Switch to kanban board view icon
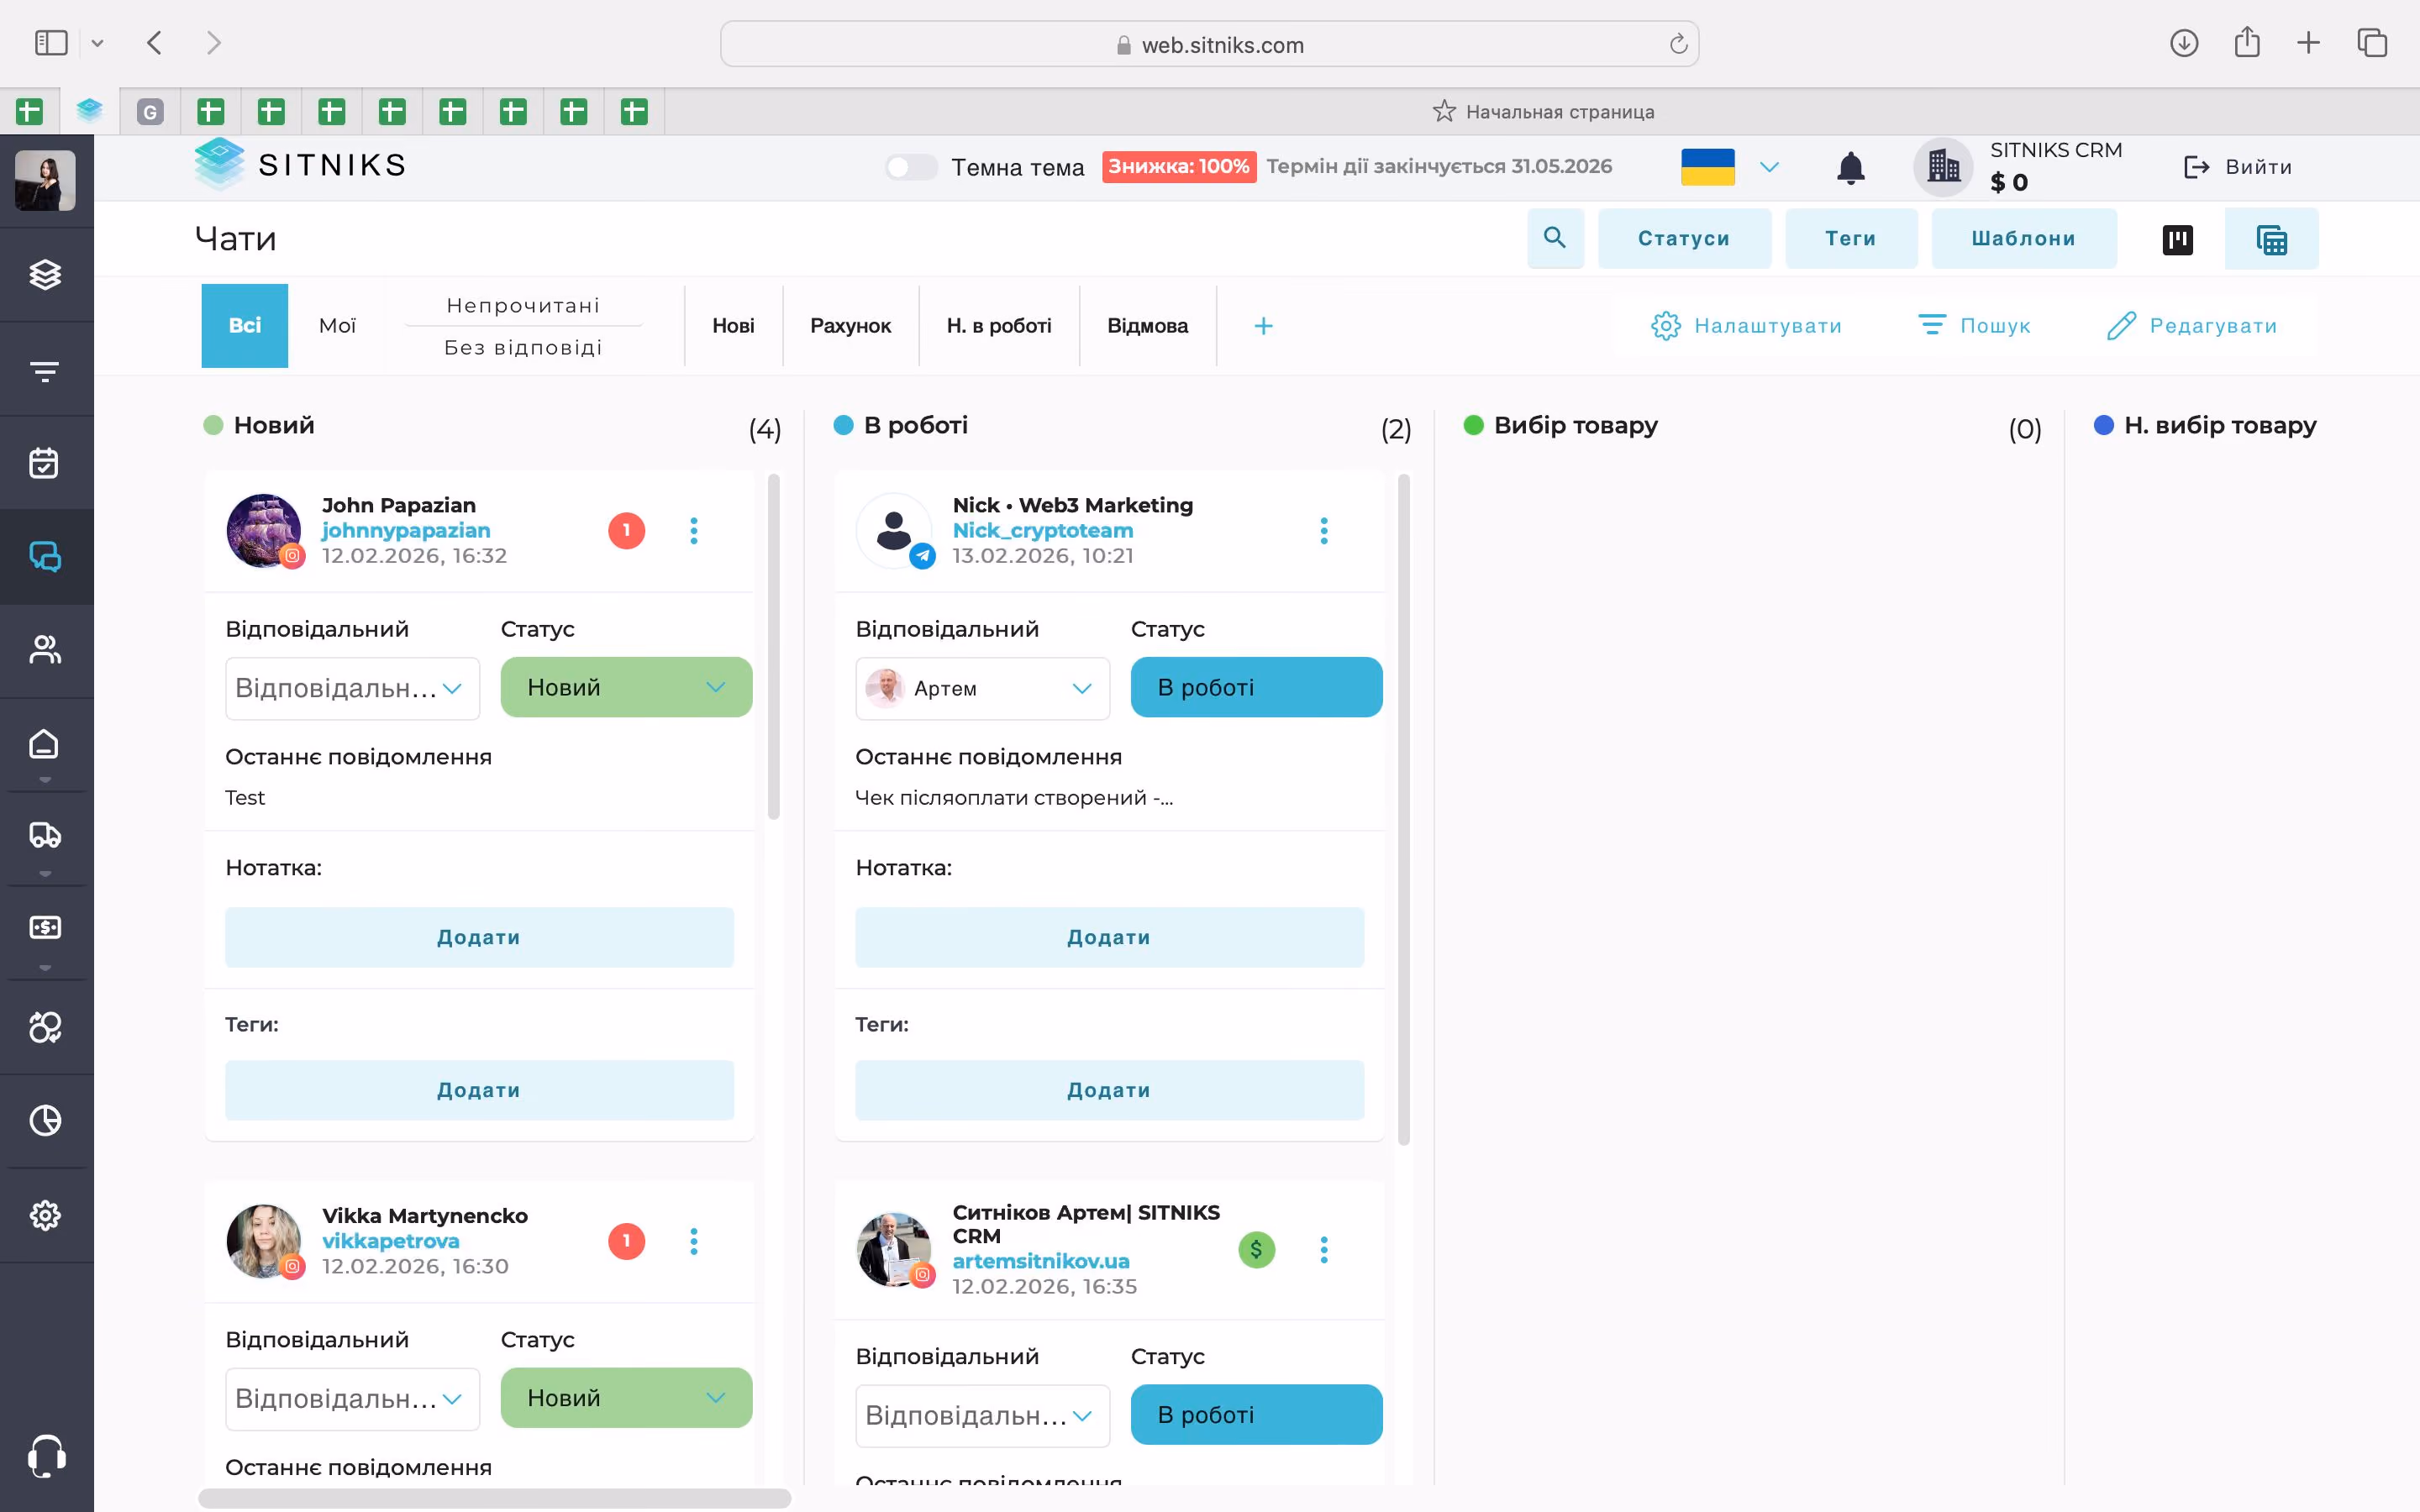The width and height of the screenshot is (2420, 1512). (2178, 239)
